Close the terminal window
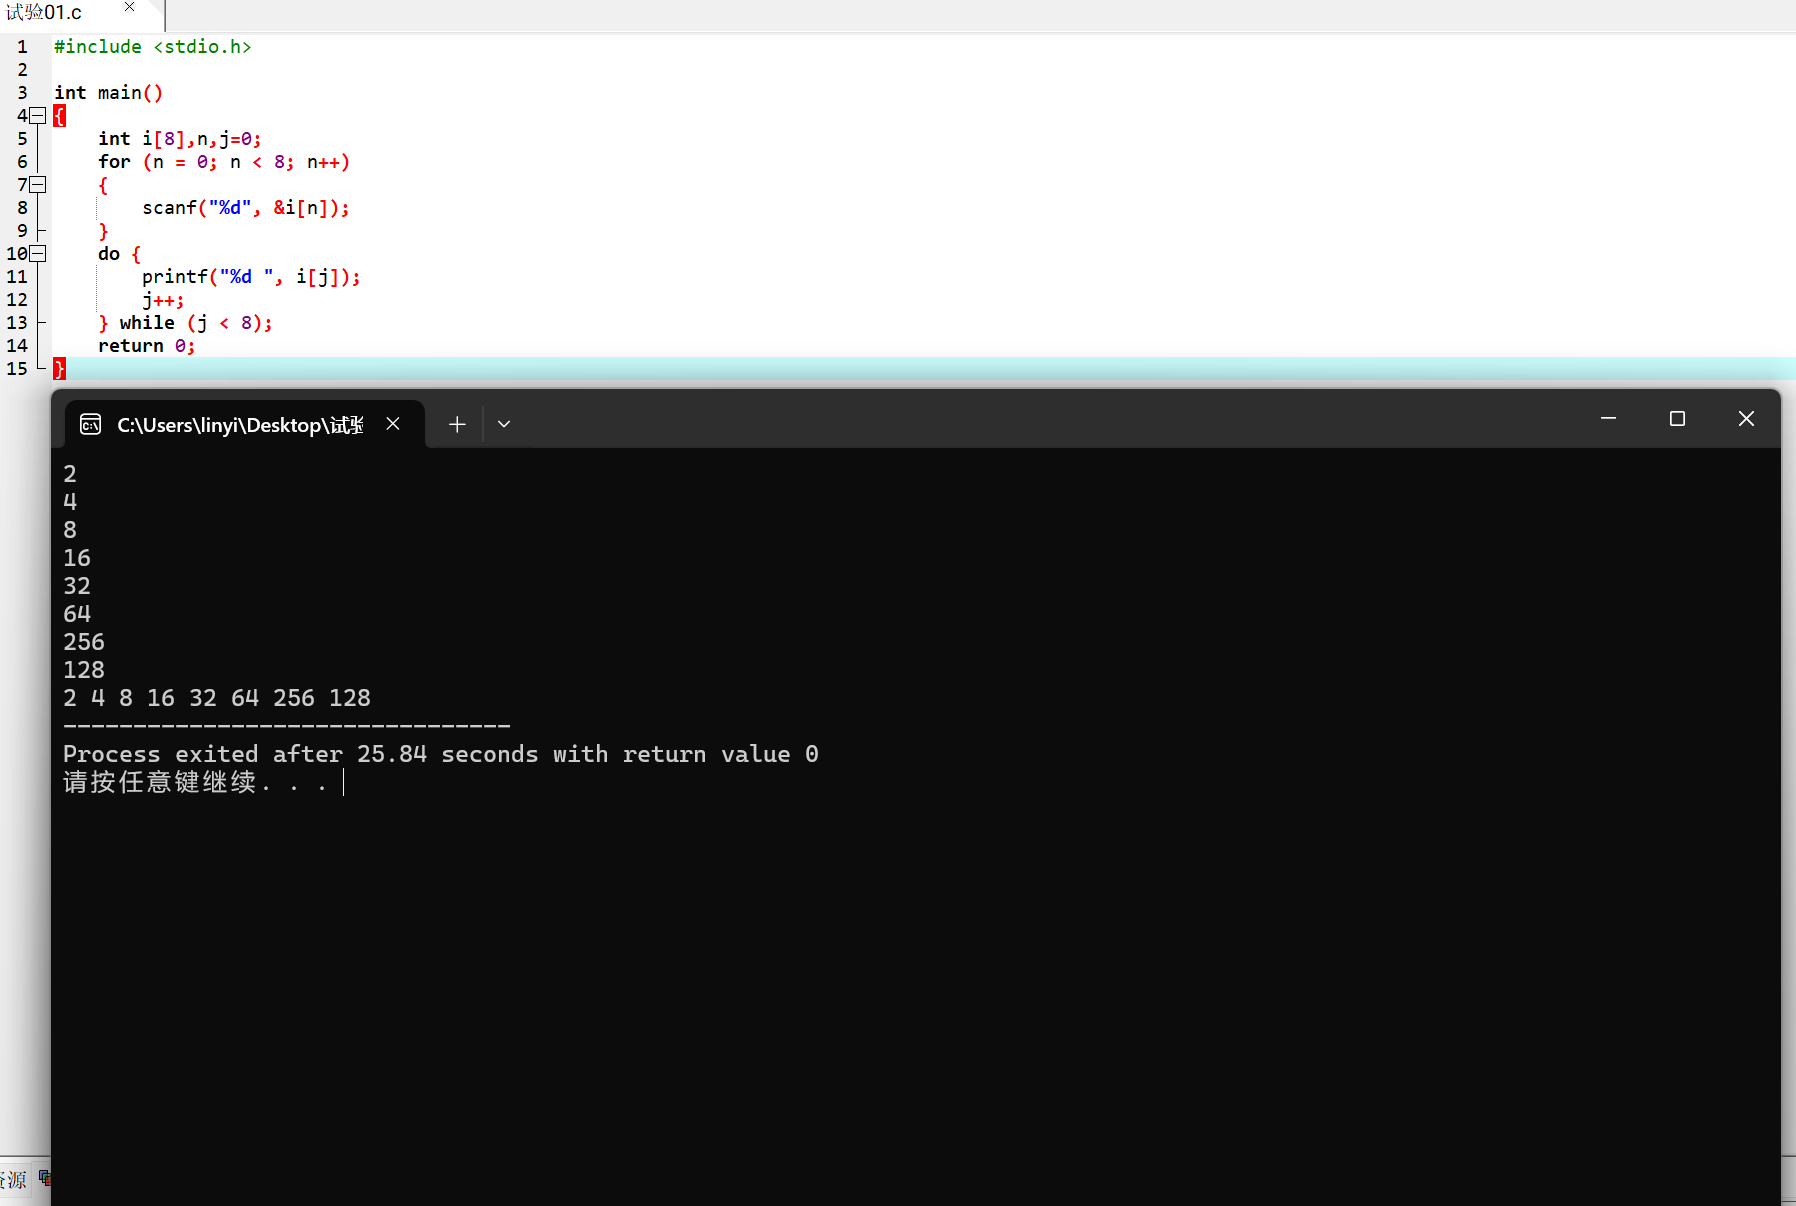Image resolution: width=1796 pixels, height=1206 pixels. (1746, 418)
